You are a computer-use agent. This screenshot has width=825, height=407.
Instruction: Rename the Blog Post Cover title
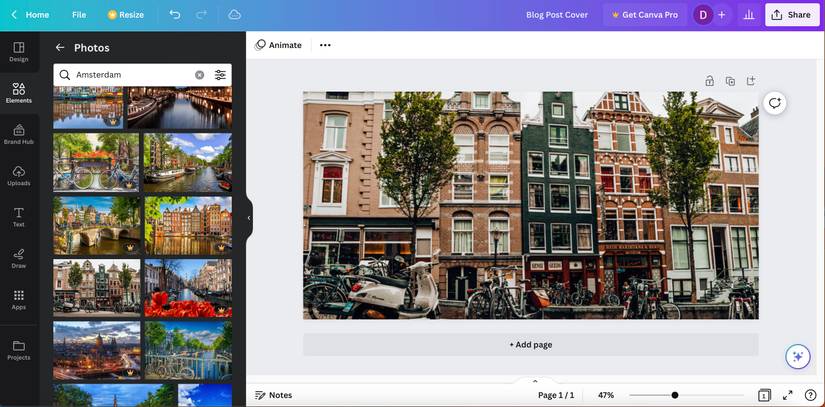click(x=557, y=15)
